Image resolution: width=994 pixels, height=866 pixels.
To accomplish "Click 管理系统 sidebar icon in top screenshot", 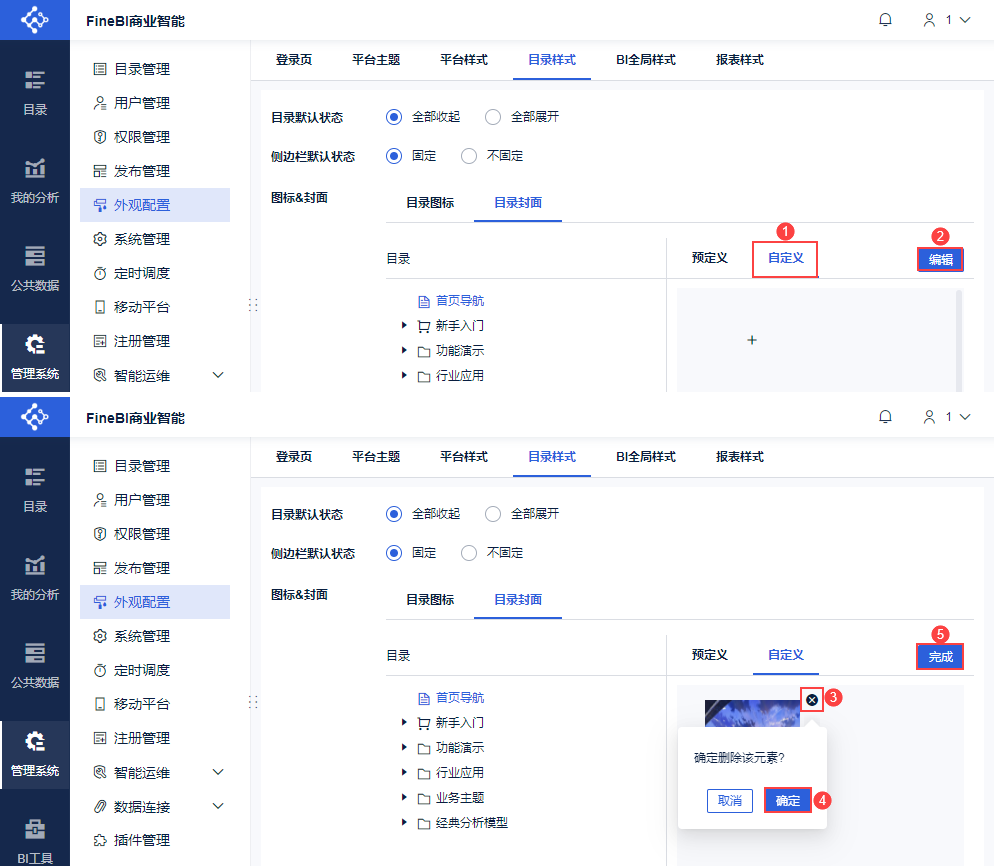I will (35, 358).
